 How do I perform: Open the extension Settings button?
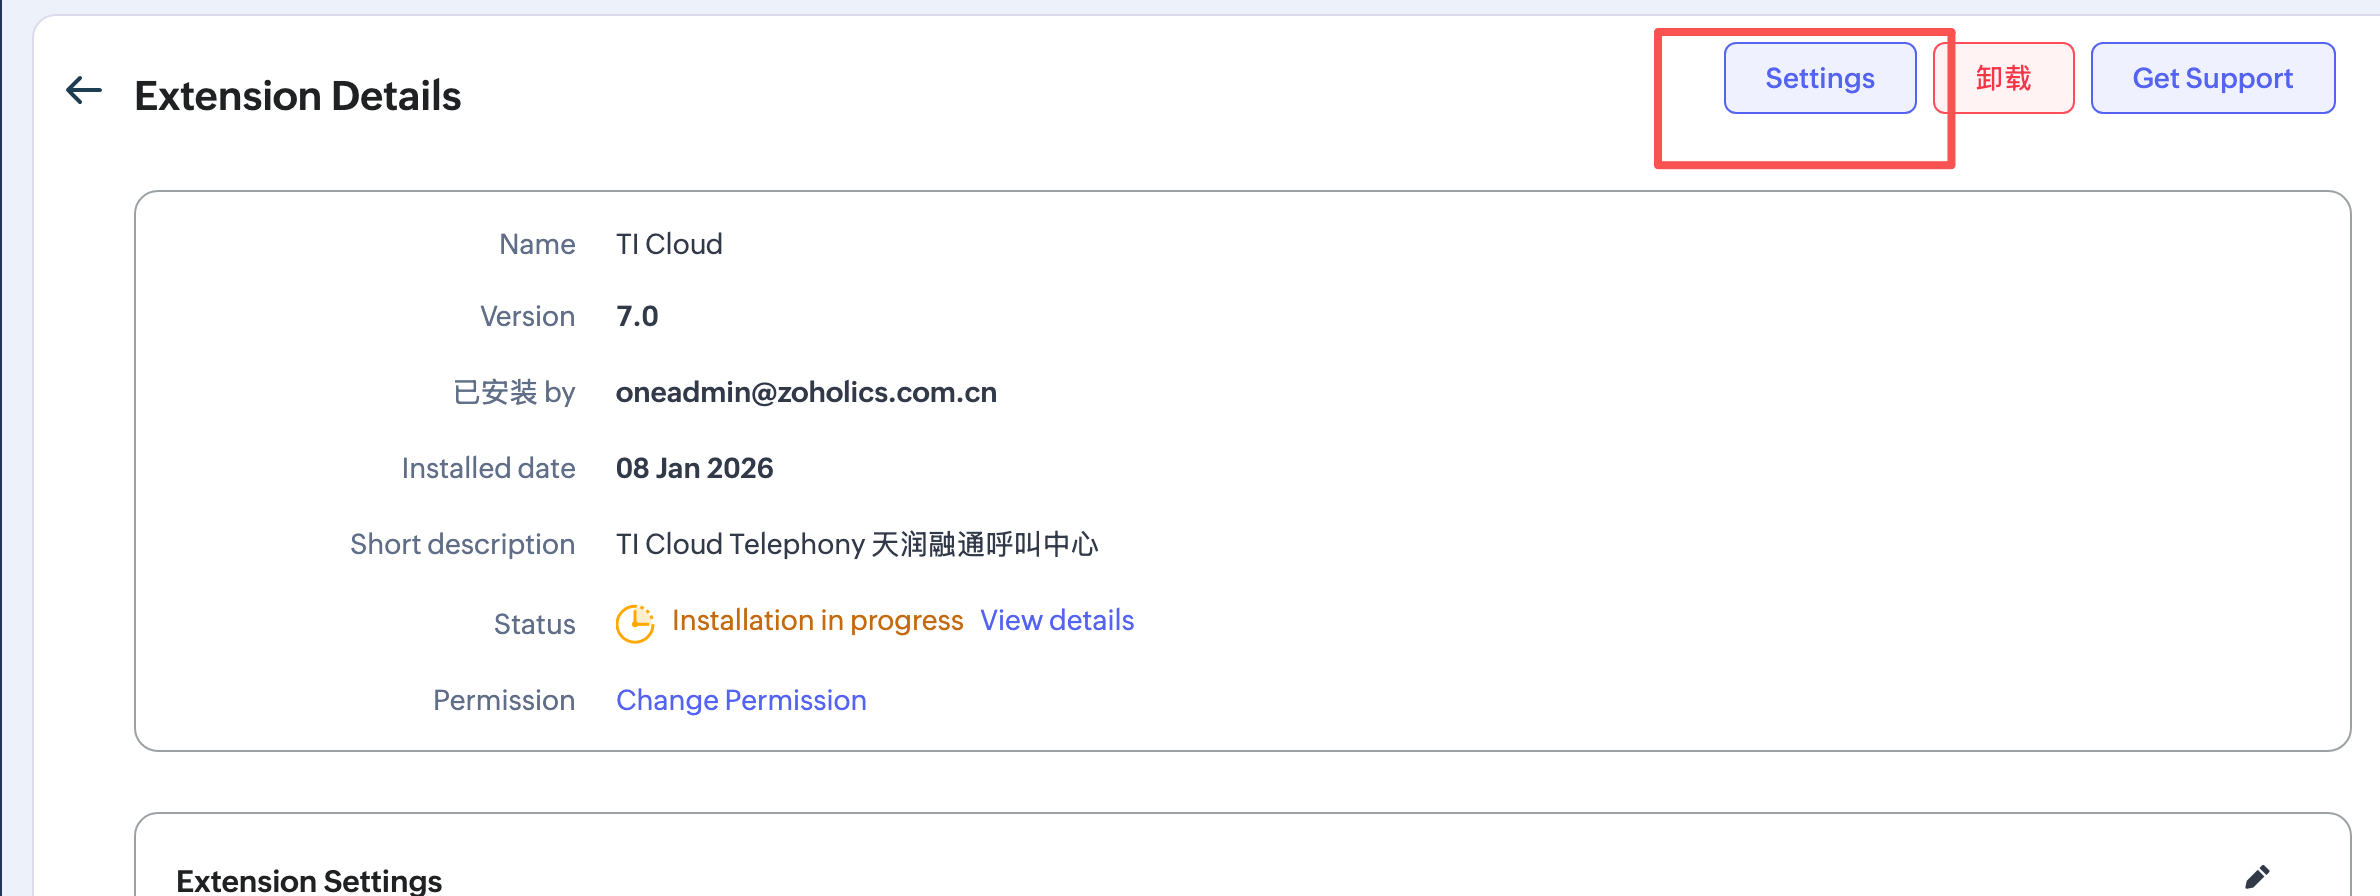click(1819, 78)
